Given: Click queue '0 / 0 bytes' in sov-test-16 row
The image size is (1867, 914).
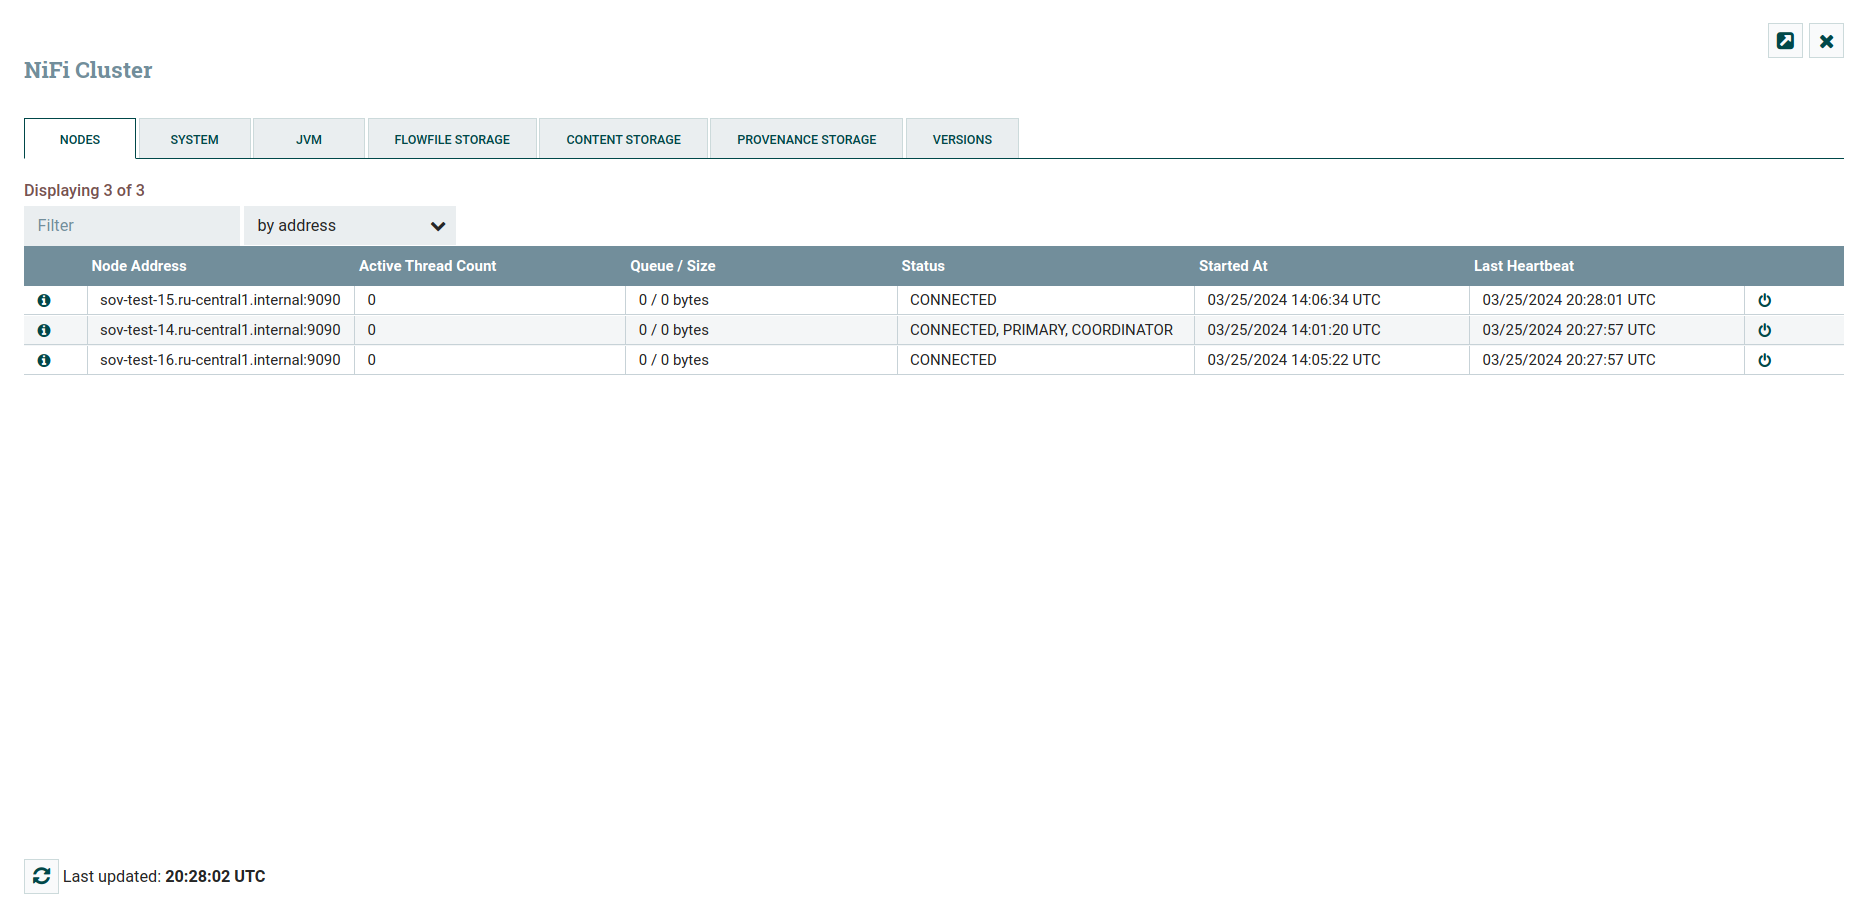Looking at the screenshot, I should tap(674, 360).
